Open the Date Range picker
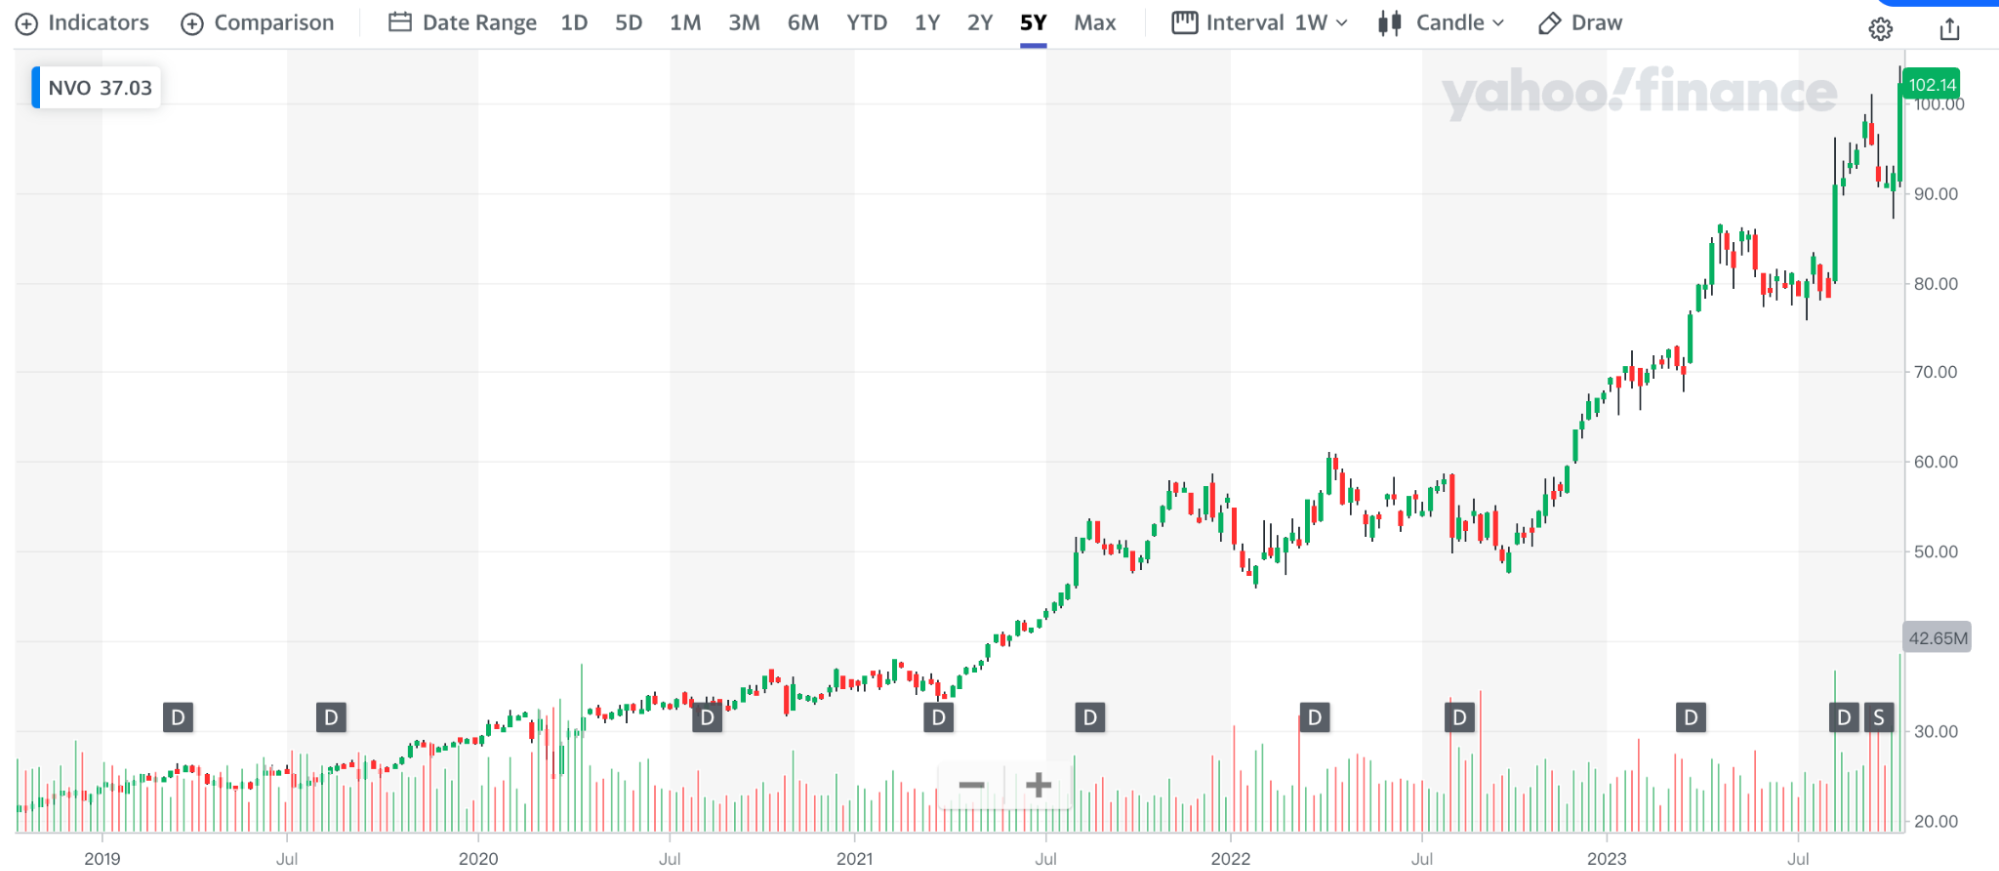 pos(463,23)
